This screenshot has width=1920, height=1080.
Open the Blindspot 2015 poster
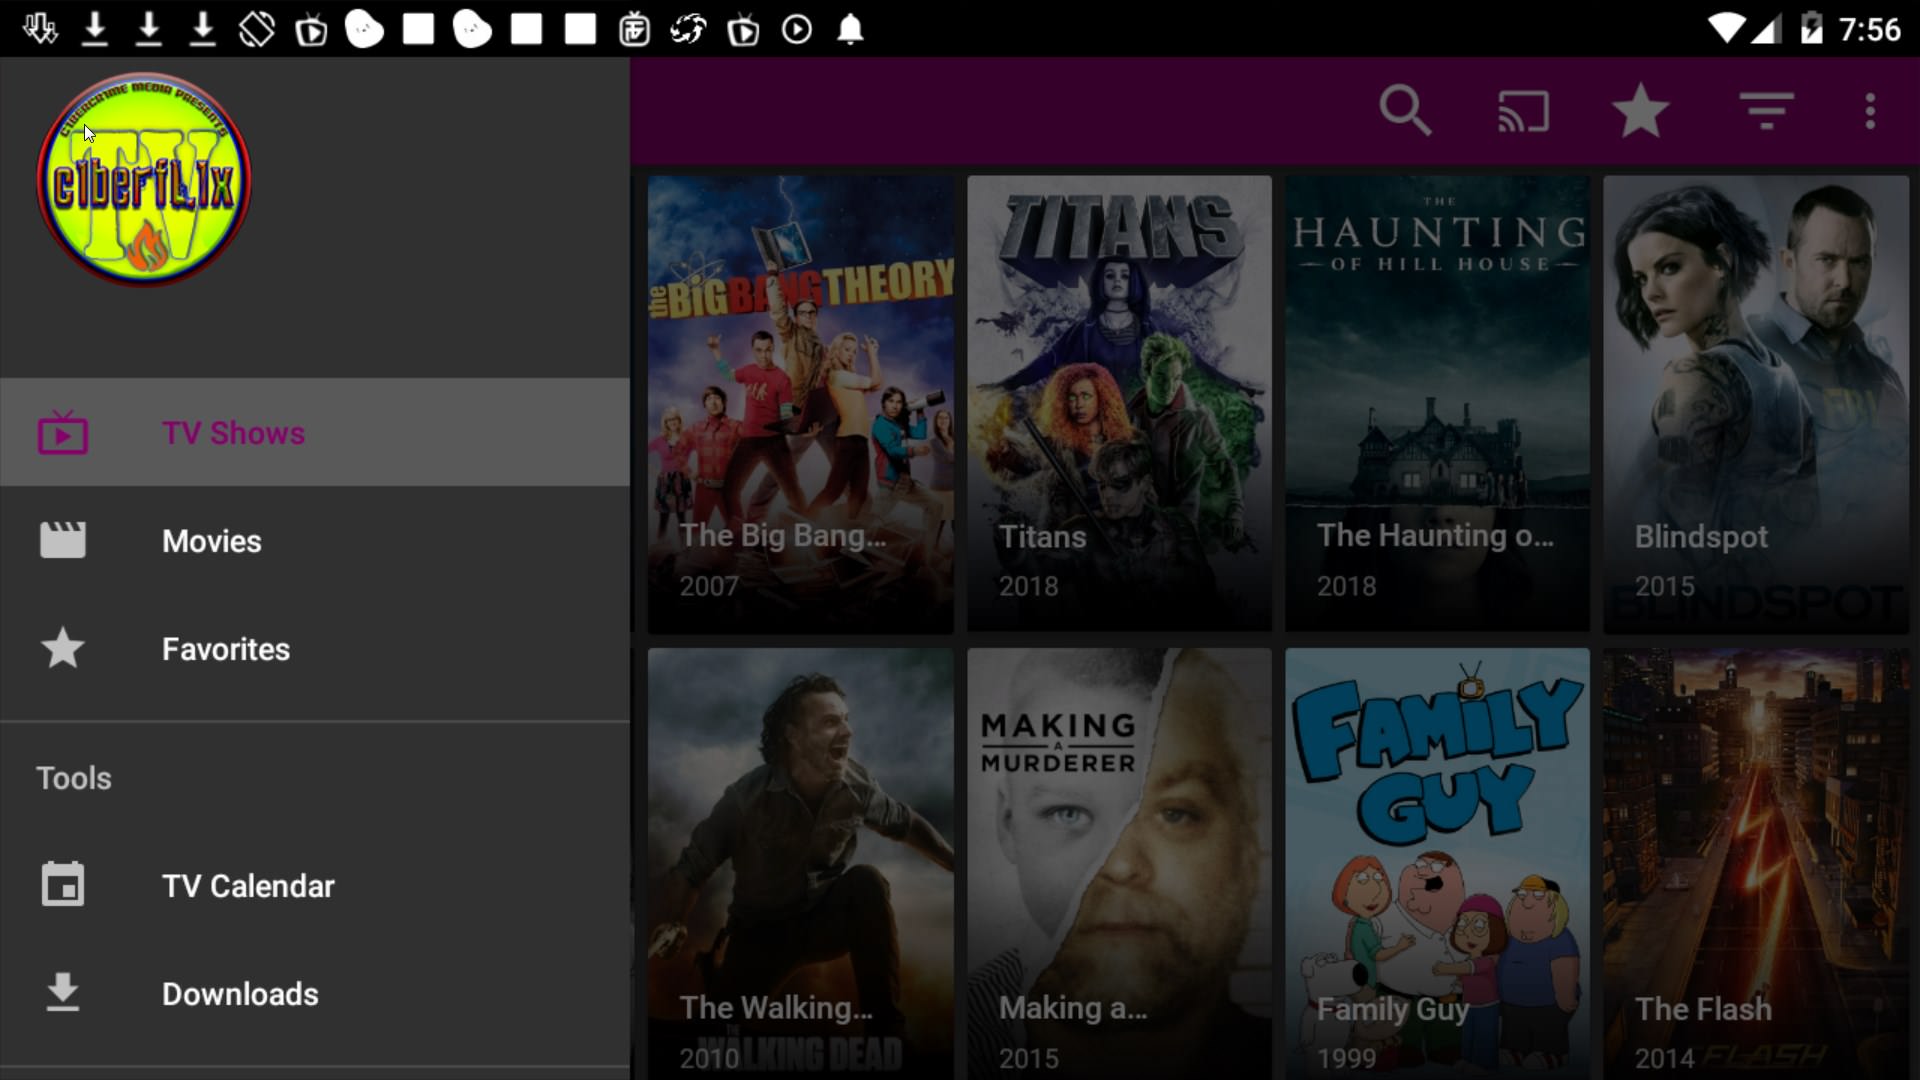coord(1756,404)
